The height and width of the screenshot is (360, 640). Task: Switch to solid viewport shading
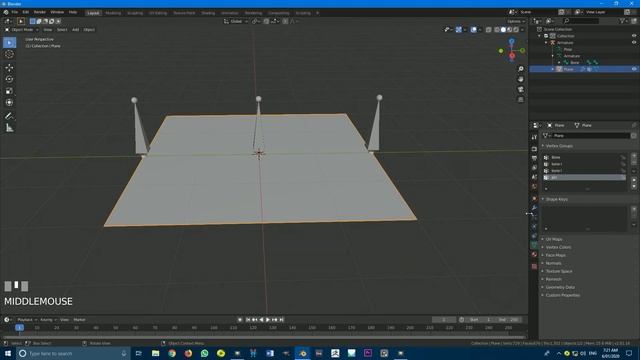pos(503,30)
